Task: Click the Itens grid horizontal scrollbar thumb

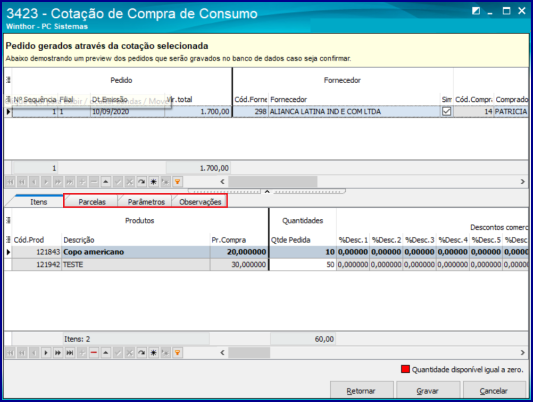Action: [249, 353]
